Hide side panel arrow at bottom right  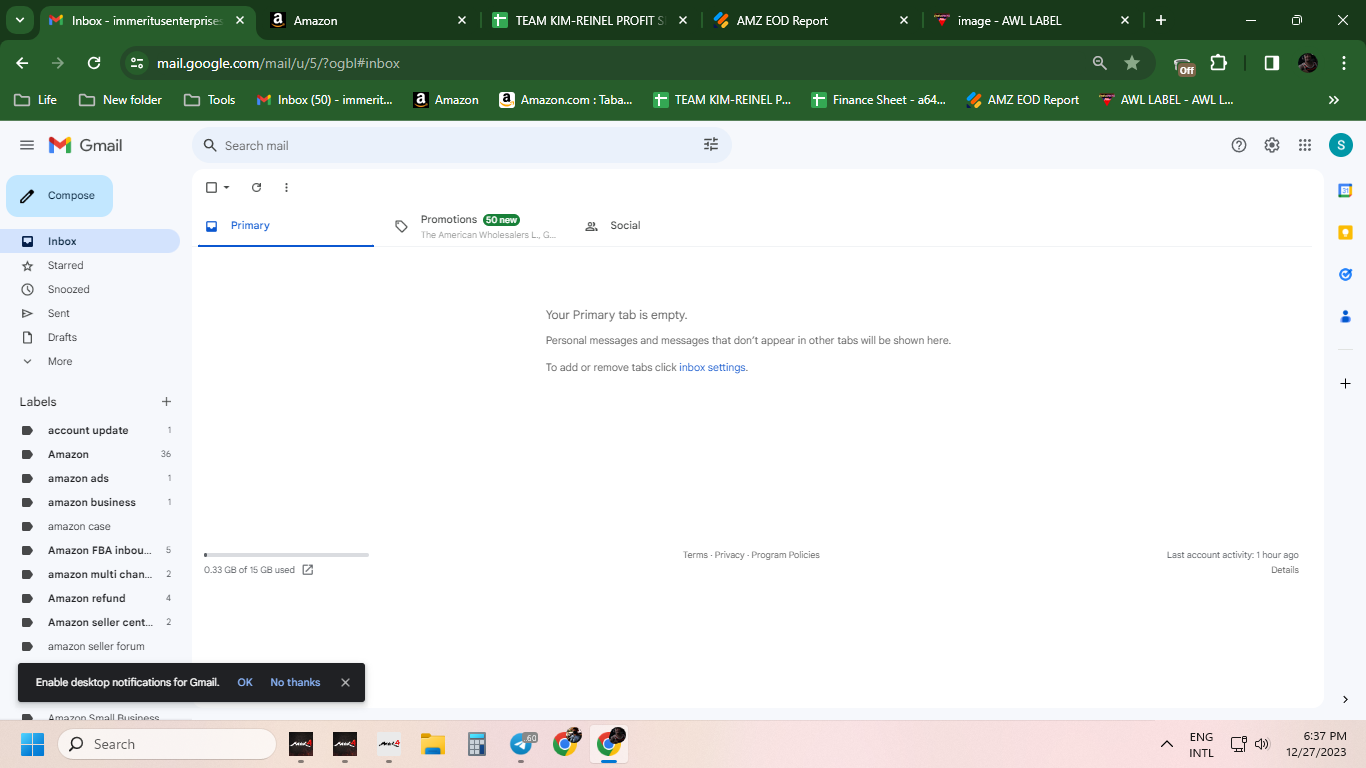(1345, 699)
